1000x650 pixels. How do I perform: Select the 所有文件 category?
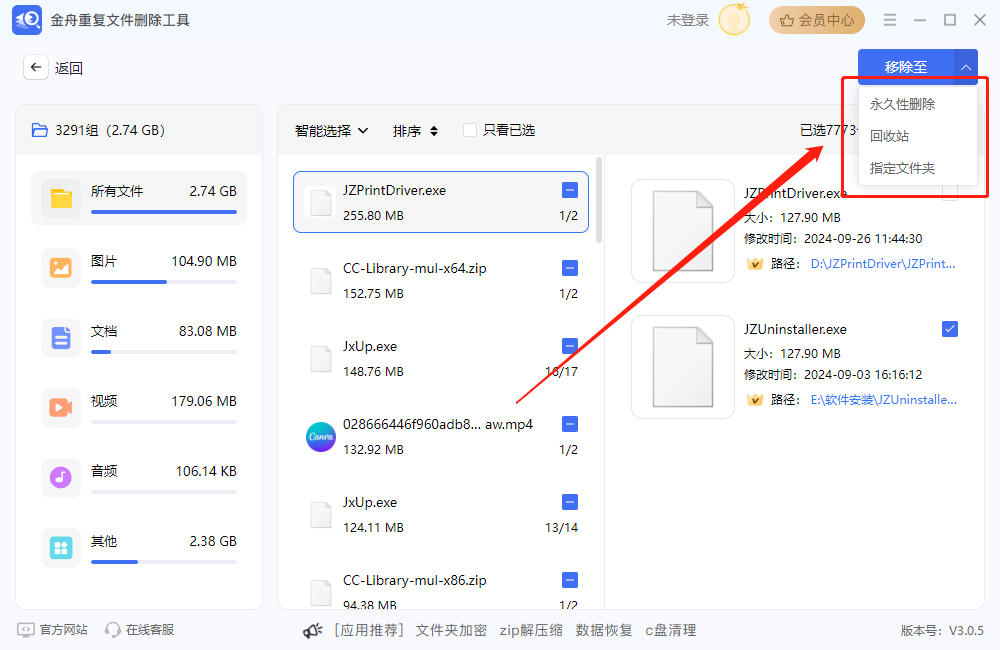pyautogui.click(x=139, y=198)
